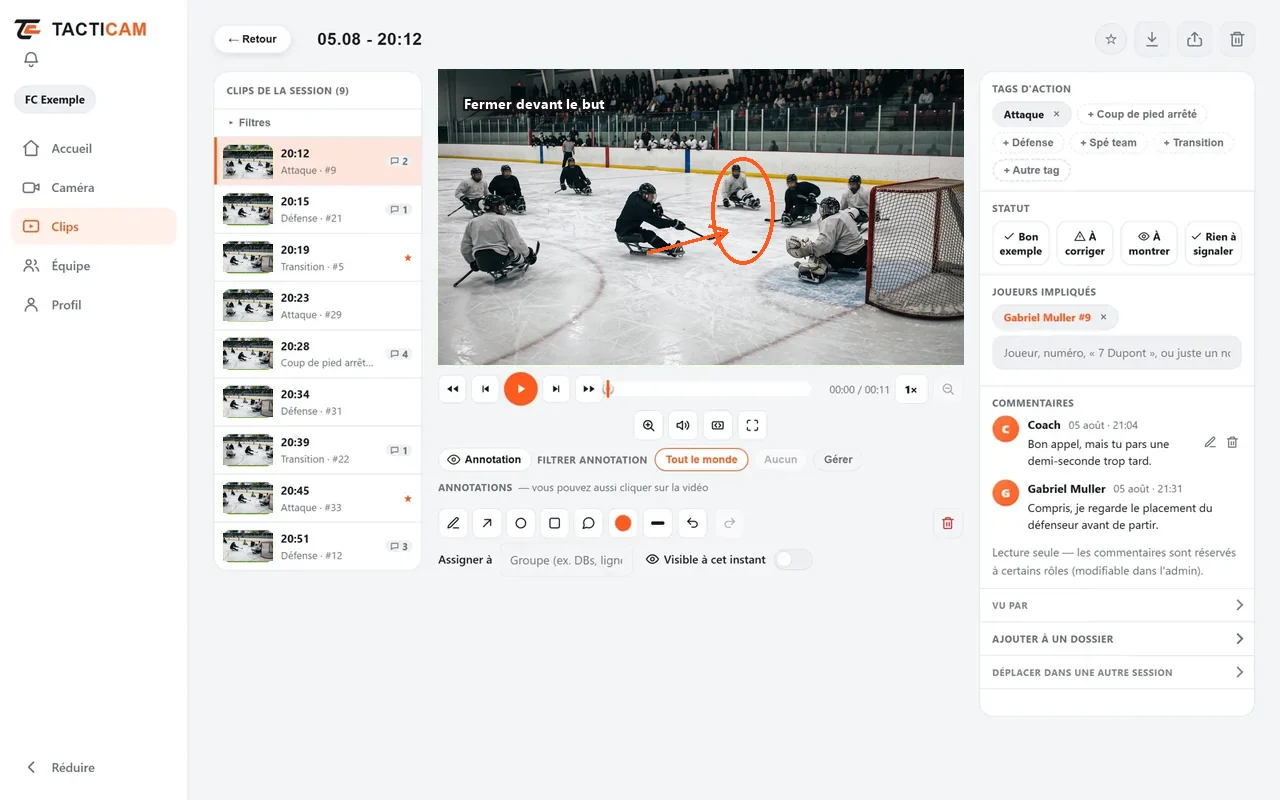
Task: Open Équipe in the sidebar
Action: (94, 266)
